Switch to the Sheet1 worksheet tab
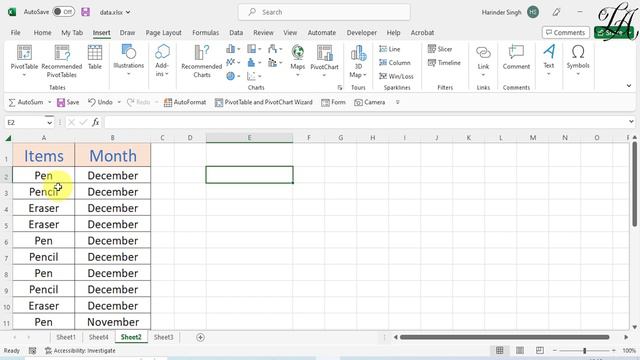Screen dimensions: 640x360 pyautogui.click(x=66, y=337)
